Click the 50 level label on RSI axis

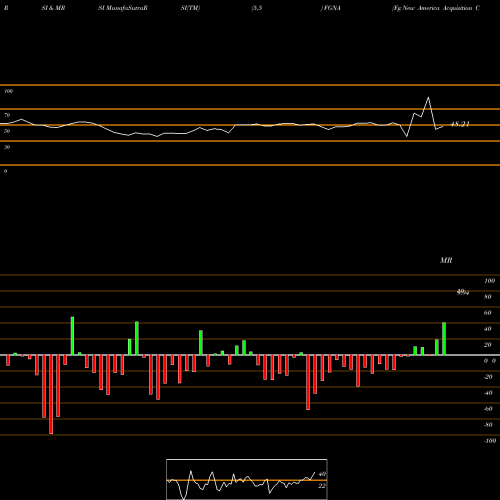(7, 131)
